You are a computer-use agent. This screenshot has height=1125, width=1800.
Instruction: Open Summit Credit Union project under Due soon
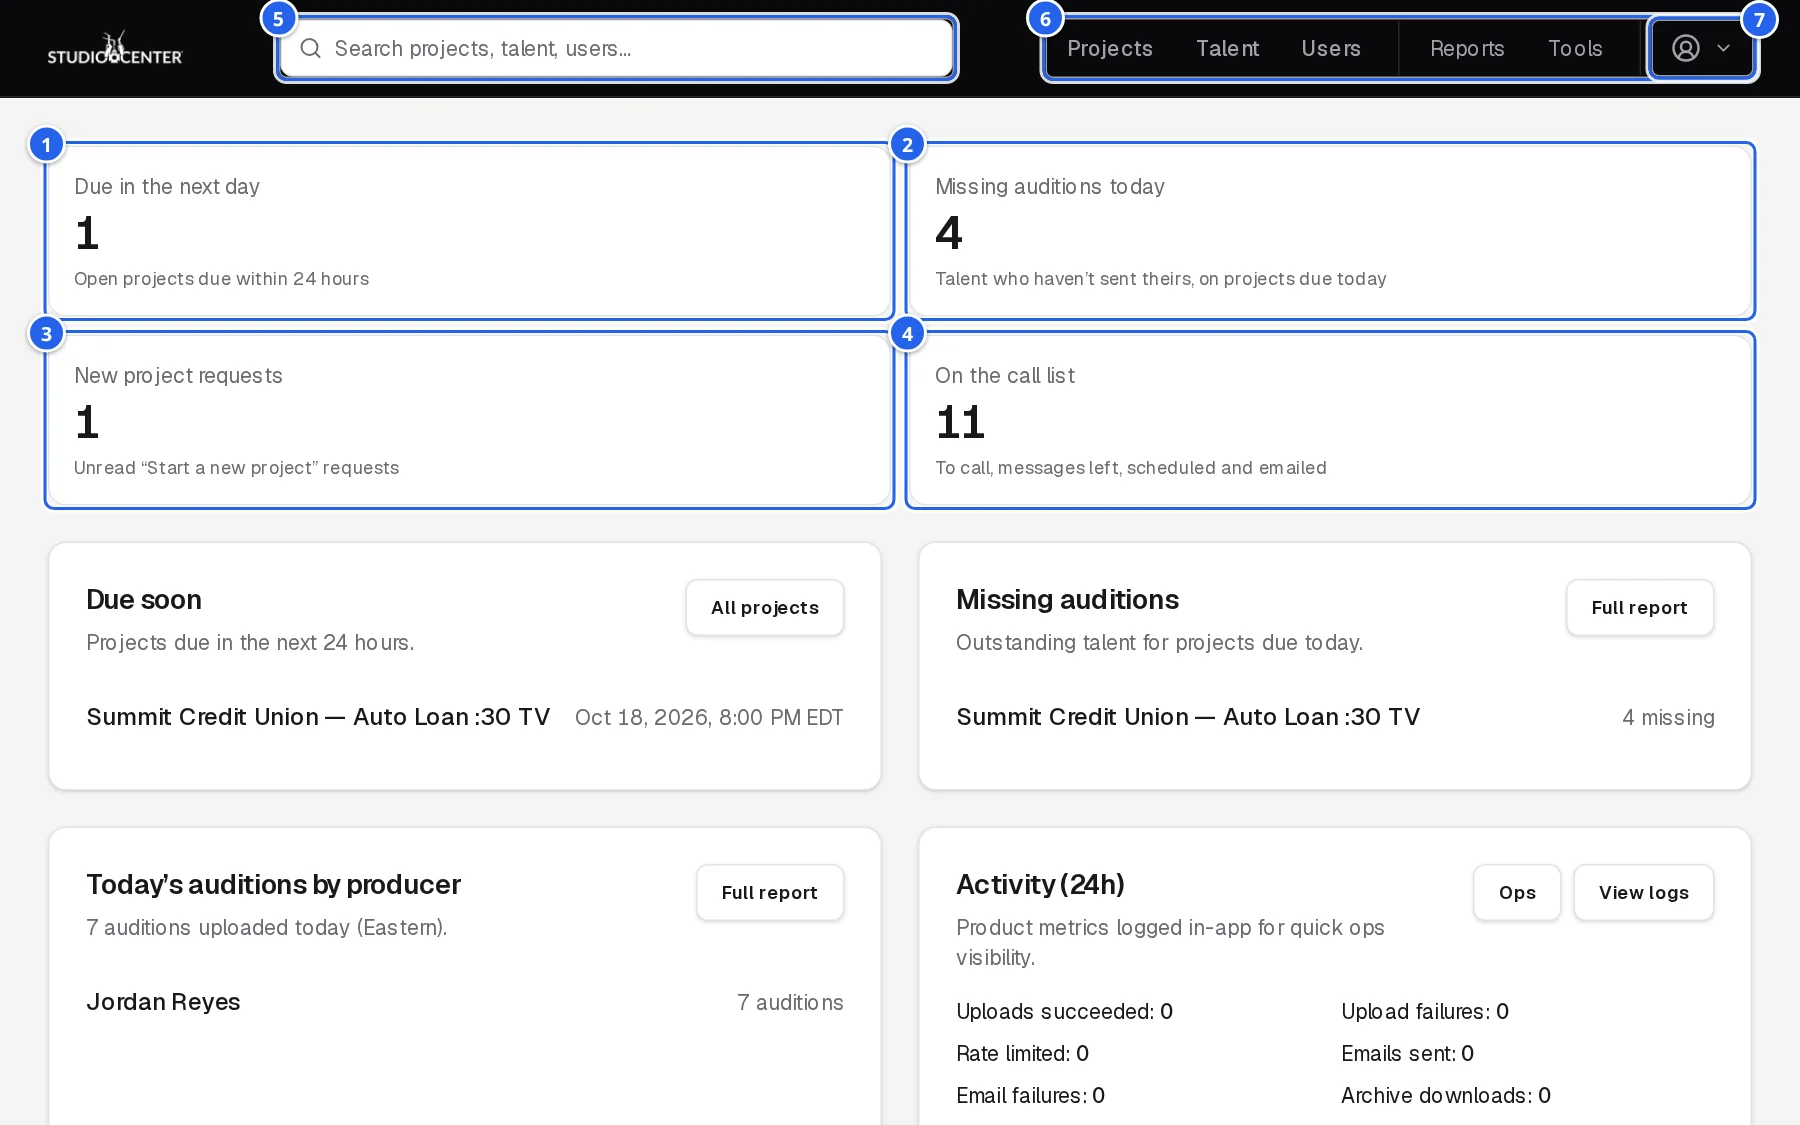(x=318, y=717)
